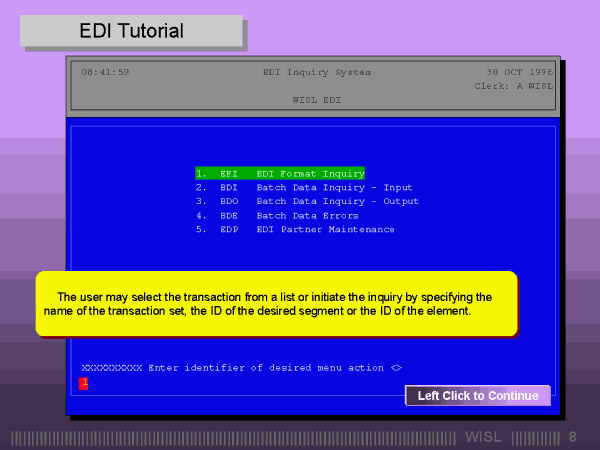Select the highlighted EDI Format Inquiry option
Viewport: 600px width, 450px height.
tap(280, 173)
